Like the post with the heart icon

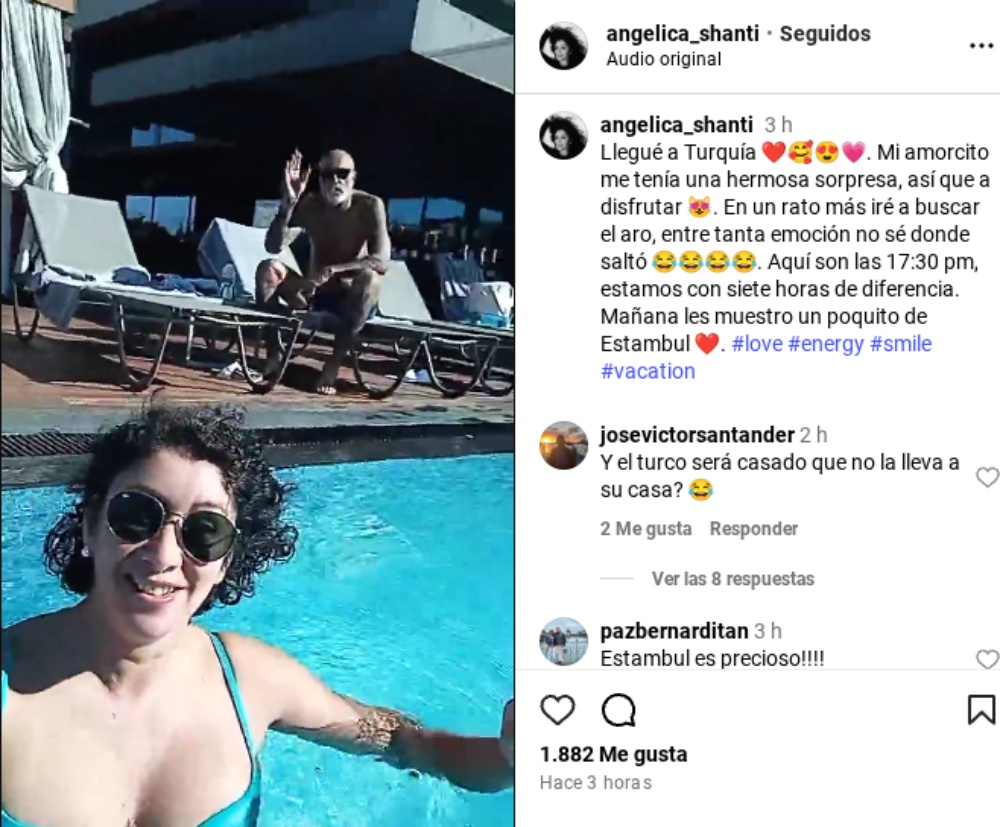(557, 710)
